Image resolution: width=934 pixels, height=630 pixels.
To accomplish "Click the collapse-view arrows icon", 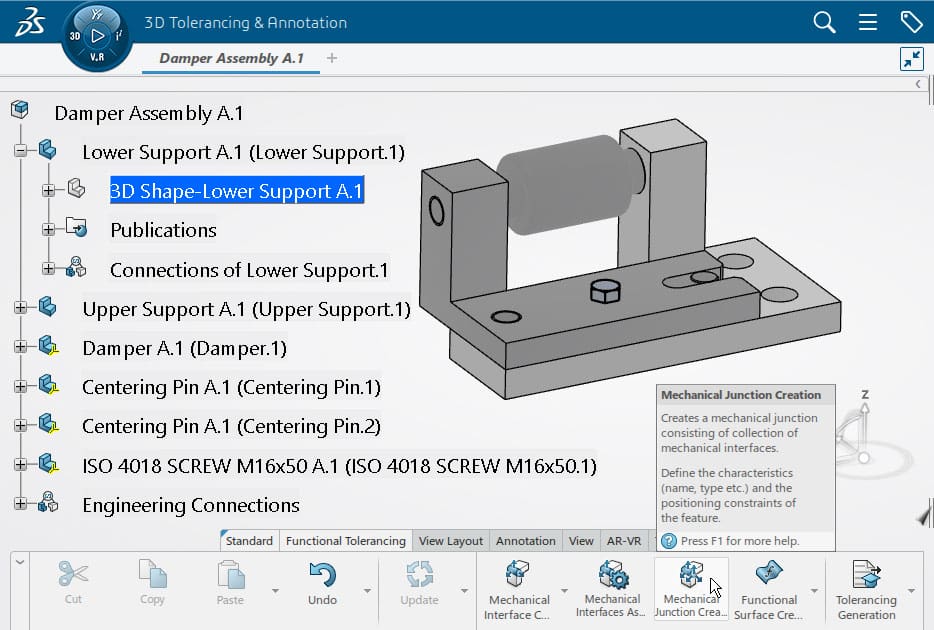I will [912, 59].
